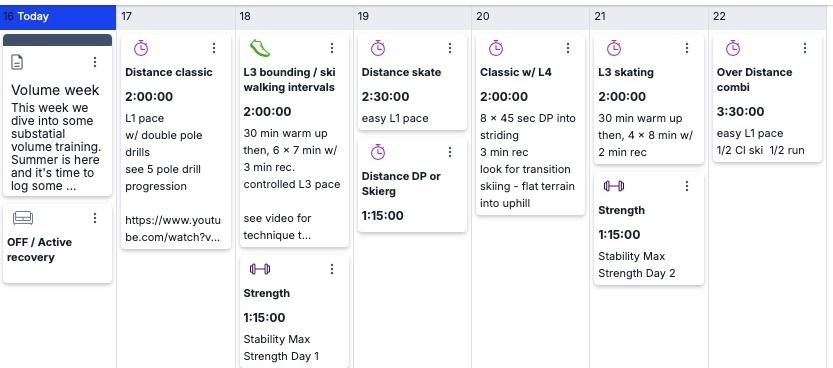Click the dark color bar above Volume week
The width and height of the screenshot is (833, 368).
(x=57, y=40)
